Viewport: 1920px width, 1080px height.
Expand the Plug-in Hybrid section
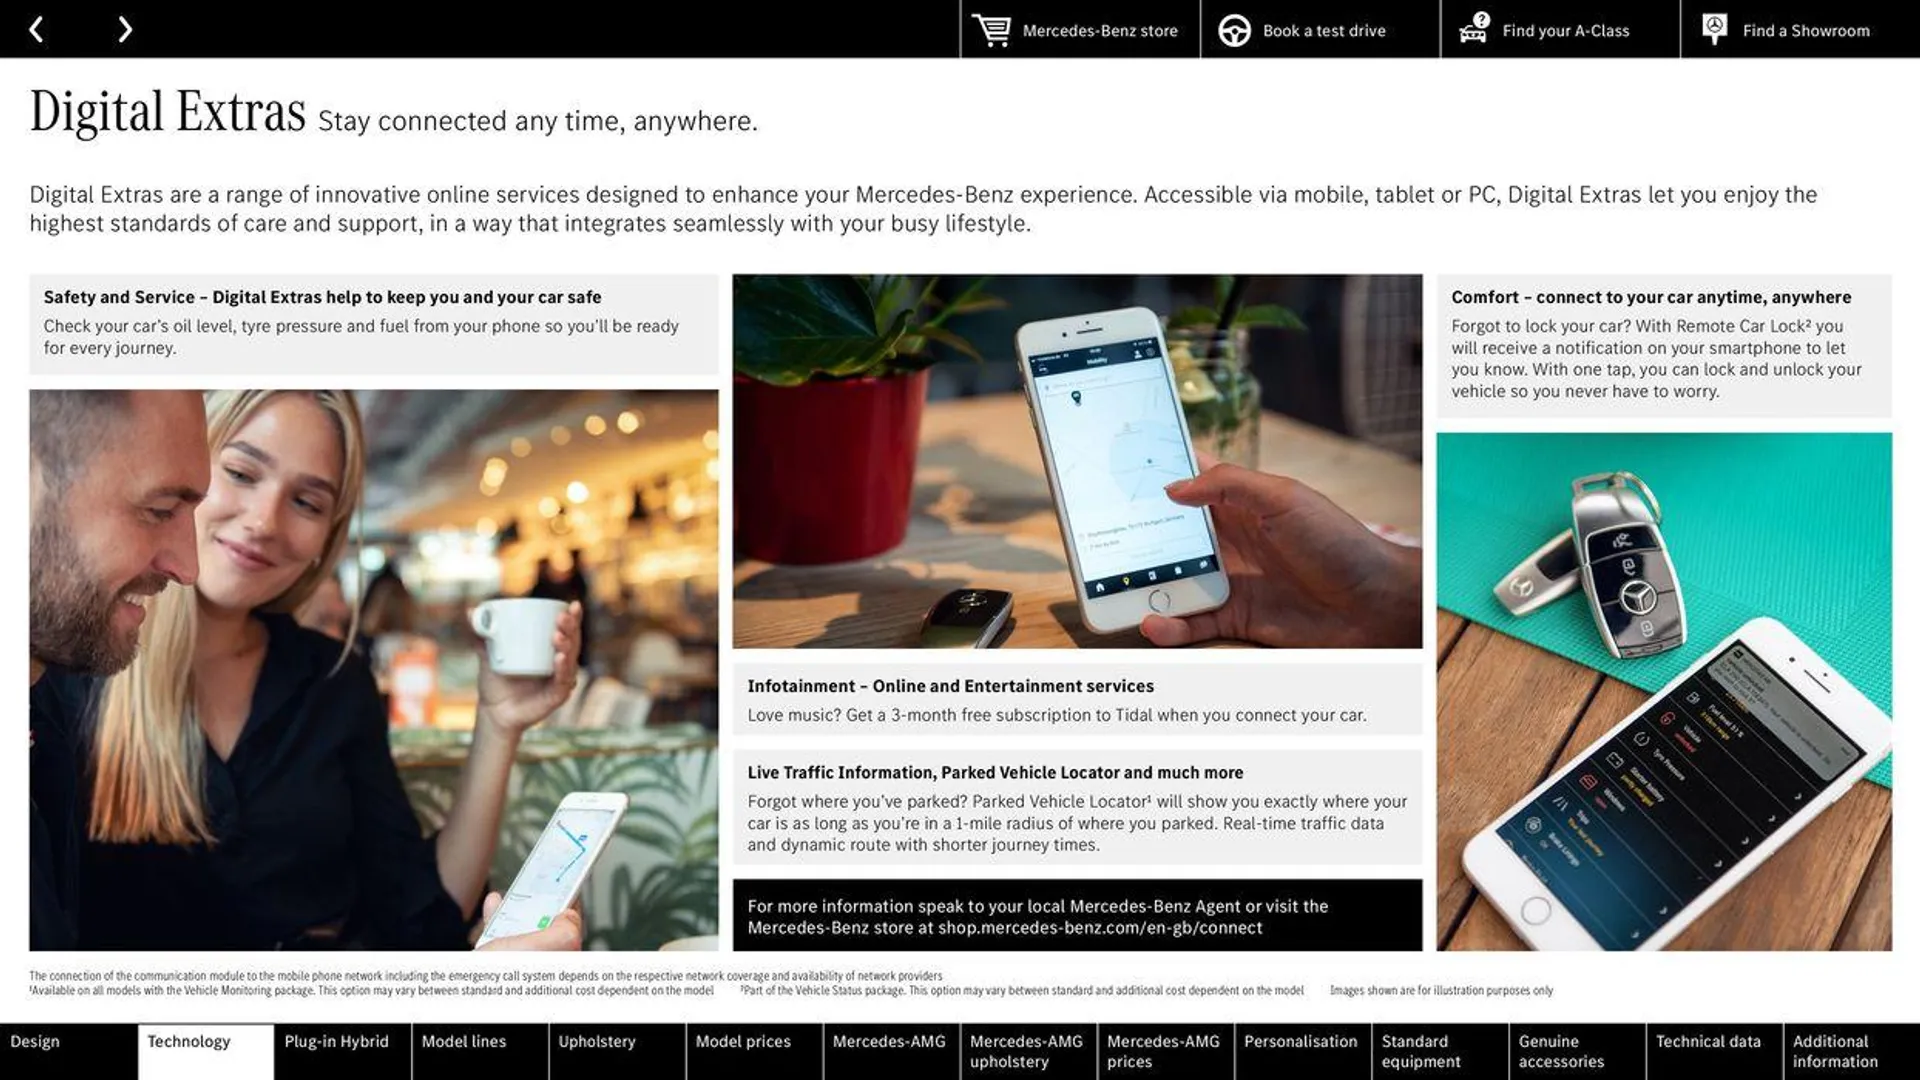coord(336,1042)
